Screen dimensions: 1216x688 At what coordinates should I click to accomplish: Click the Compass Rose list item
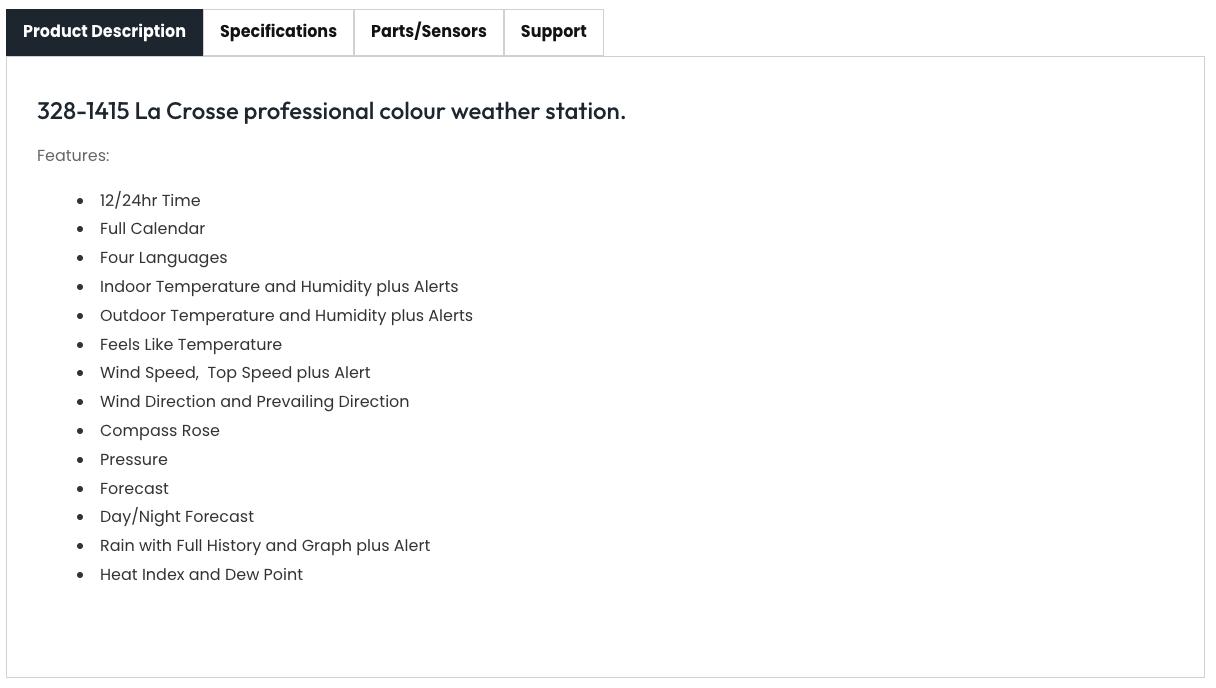tap(160, 431)
